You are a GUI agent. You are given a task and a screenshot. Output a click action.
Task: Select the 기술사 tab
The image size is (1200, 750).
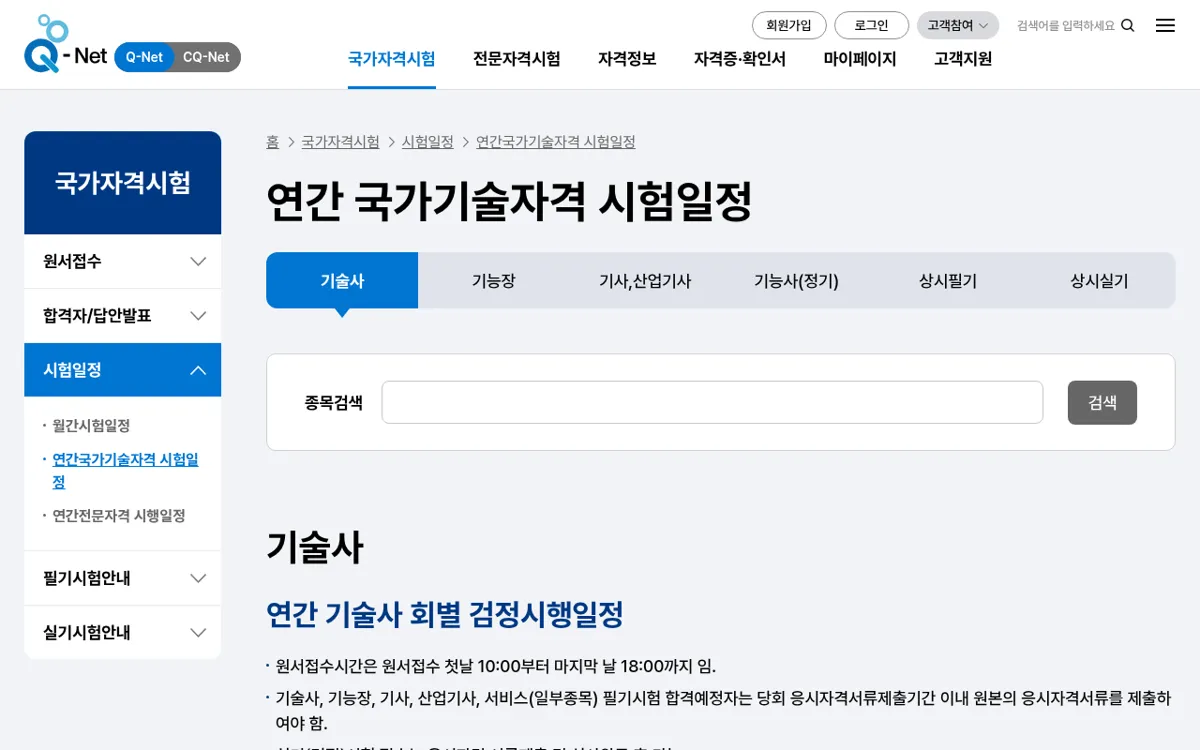click(342, 281)
